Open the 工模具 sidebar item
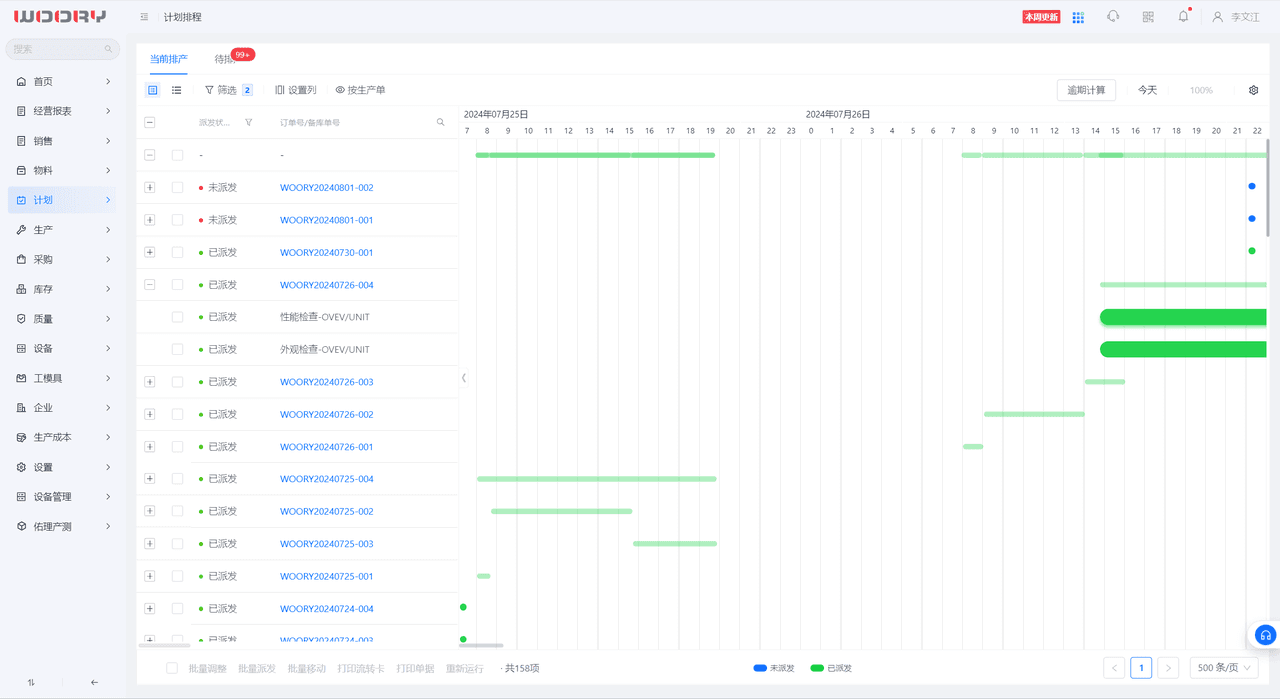This screenshot has height=699, width=1280. click(x=64, y=378)
